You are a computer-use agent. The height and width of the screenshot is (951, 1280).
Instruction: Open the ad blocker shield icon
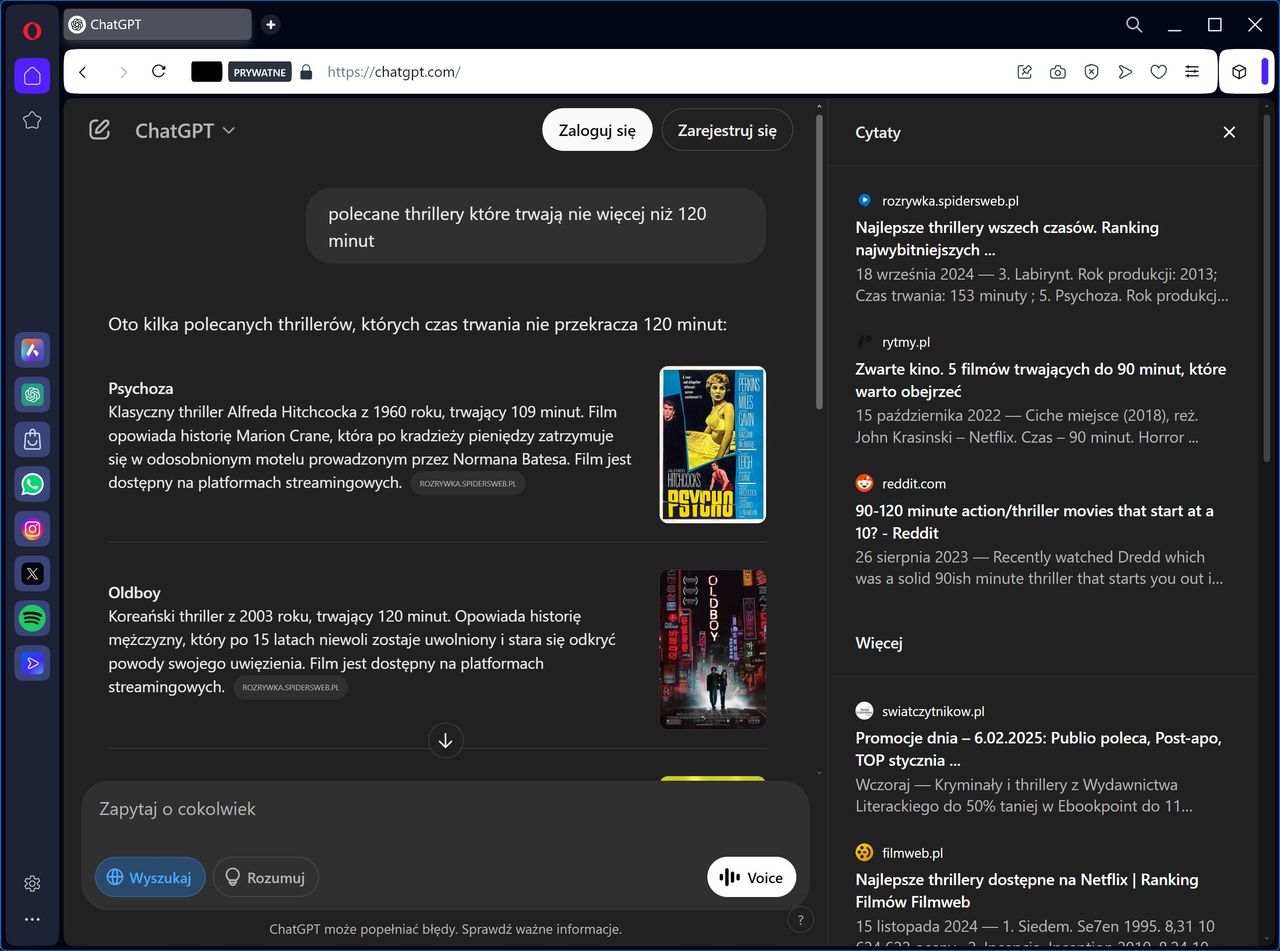1091,72
